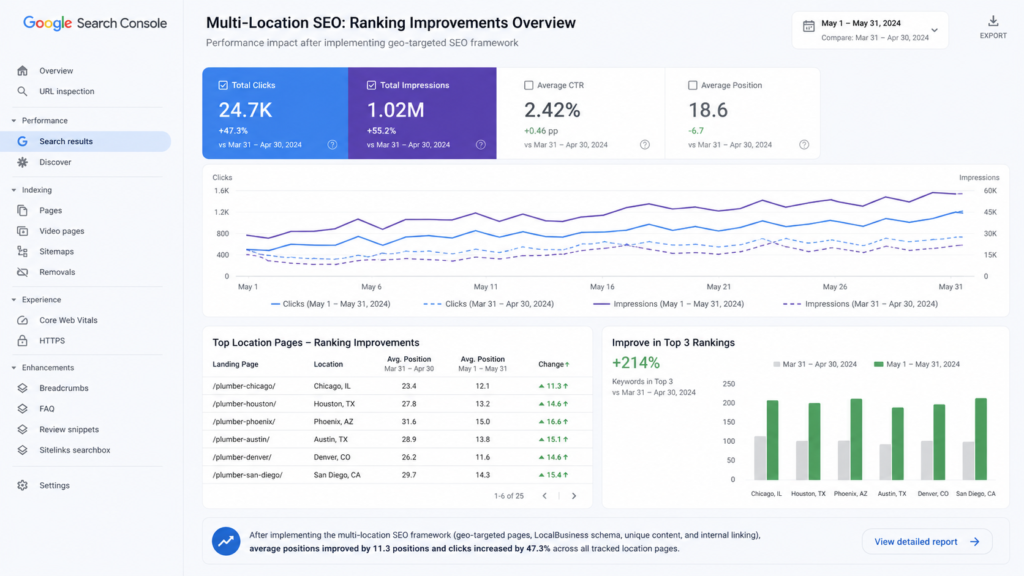Click the blue trending-up insight icon
The width and height of the screenshot is (1024, 576).
point(226,541)
